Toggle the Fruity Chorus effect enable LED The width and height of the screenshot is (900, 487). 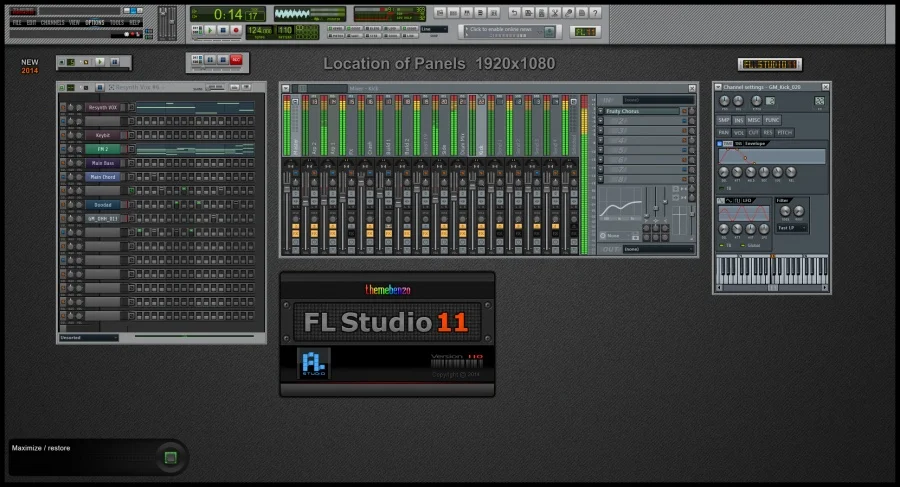coord(684,111)
